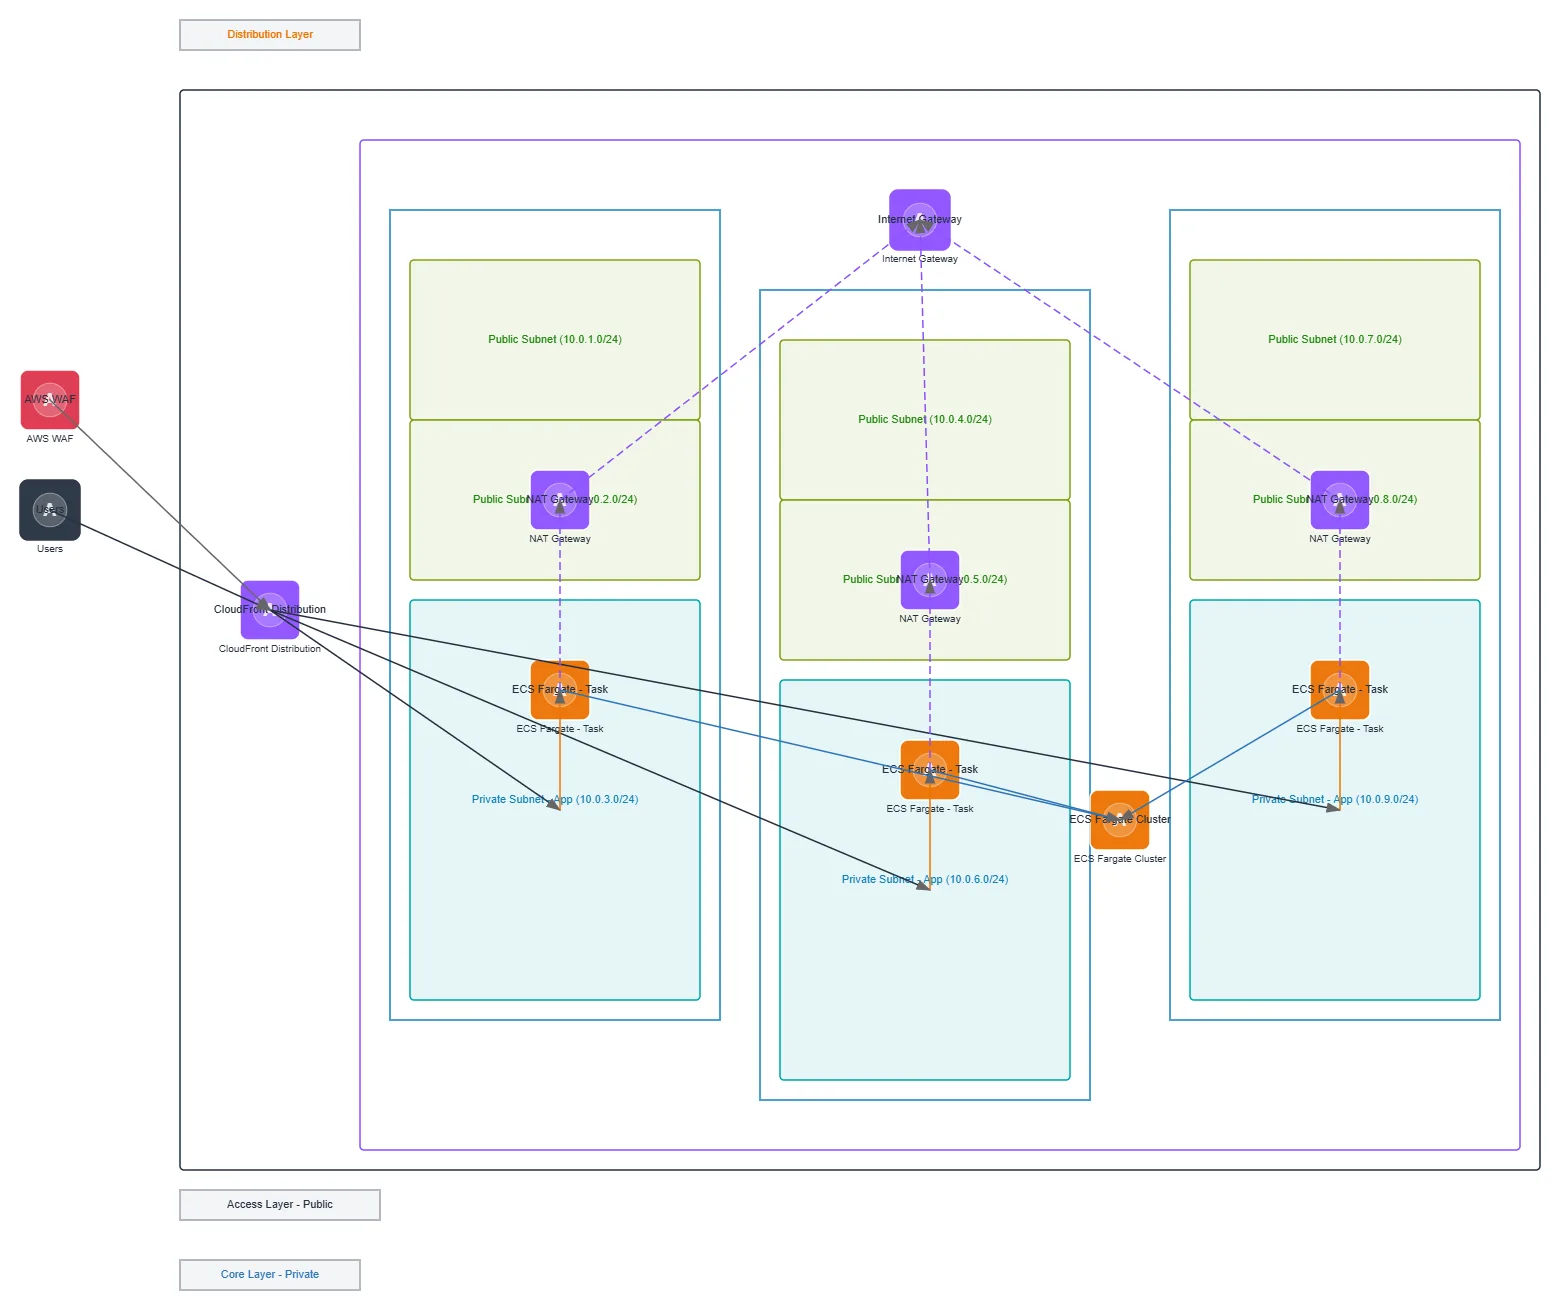This screenshot has height=1310, width=1560.
Task: Click ECS Fargate Task above subnet 10.0.3.0/24
Action: (x=560, y=690)
